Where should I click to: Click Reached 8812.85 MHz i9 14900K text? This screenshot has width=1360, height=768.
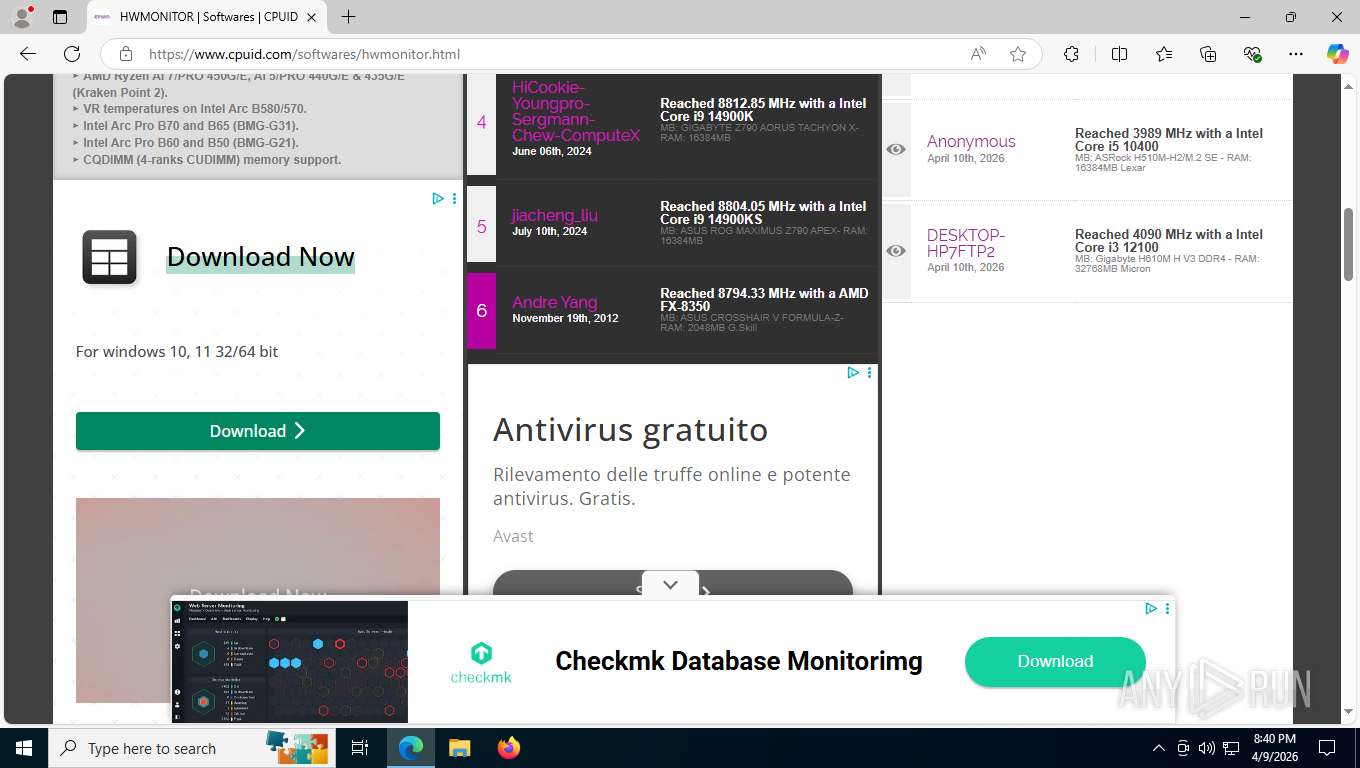click(x=763, y=110)
